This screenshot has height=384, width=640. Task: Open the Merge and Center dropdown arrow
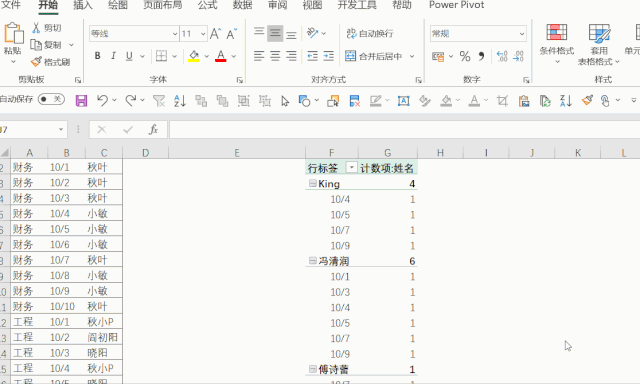tap(412, 56)
